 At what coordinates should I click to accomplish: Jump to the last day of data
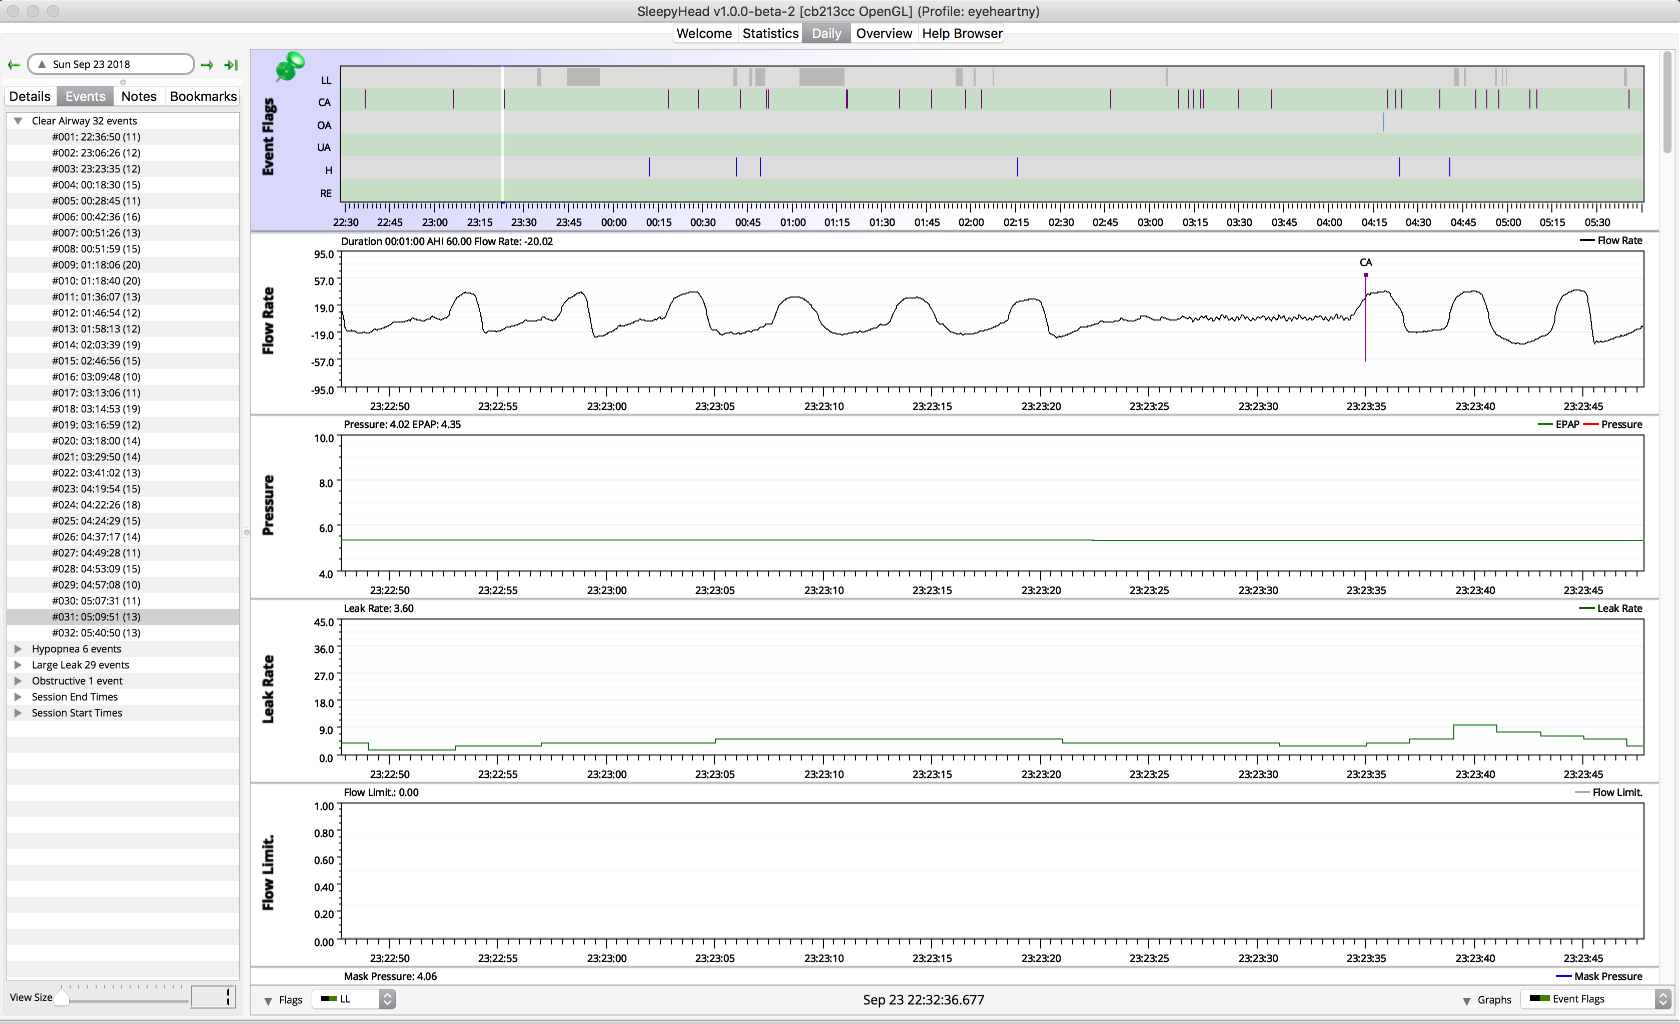[x=231, y=65]
